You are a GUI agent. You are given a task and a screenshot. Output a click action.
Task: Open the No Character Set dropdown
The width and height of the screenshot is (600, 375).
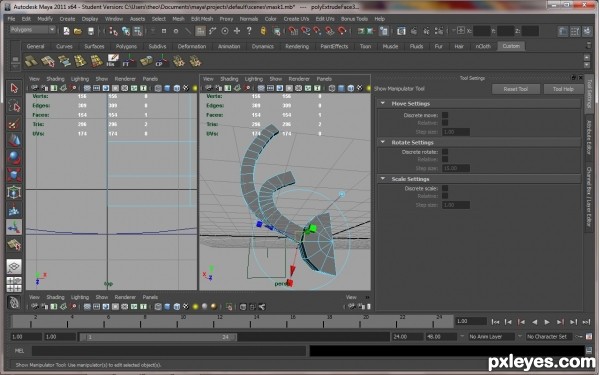[549, 337]
